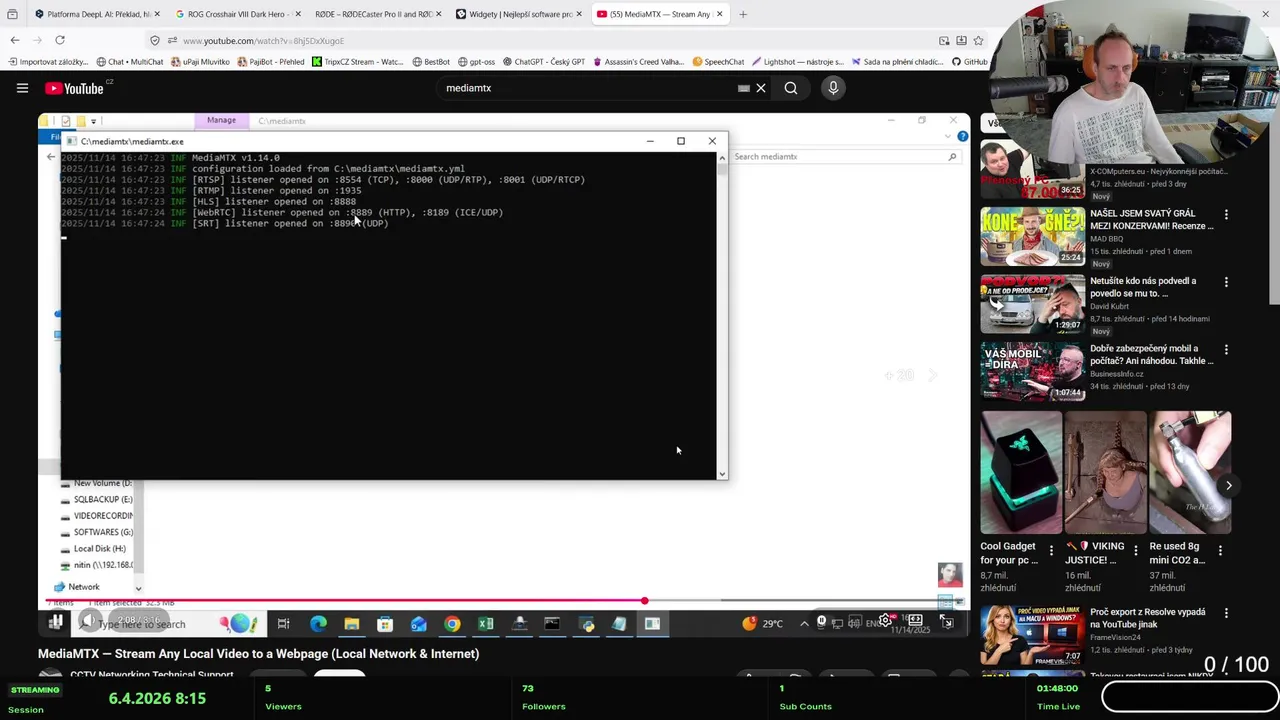Open the YouTube hamburger guide menu
The width and height of the screenshot is (1280, 720).
(22, 88)
